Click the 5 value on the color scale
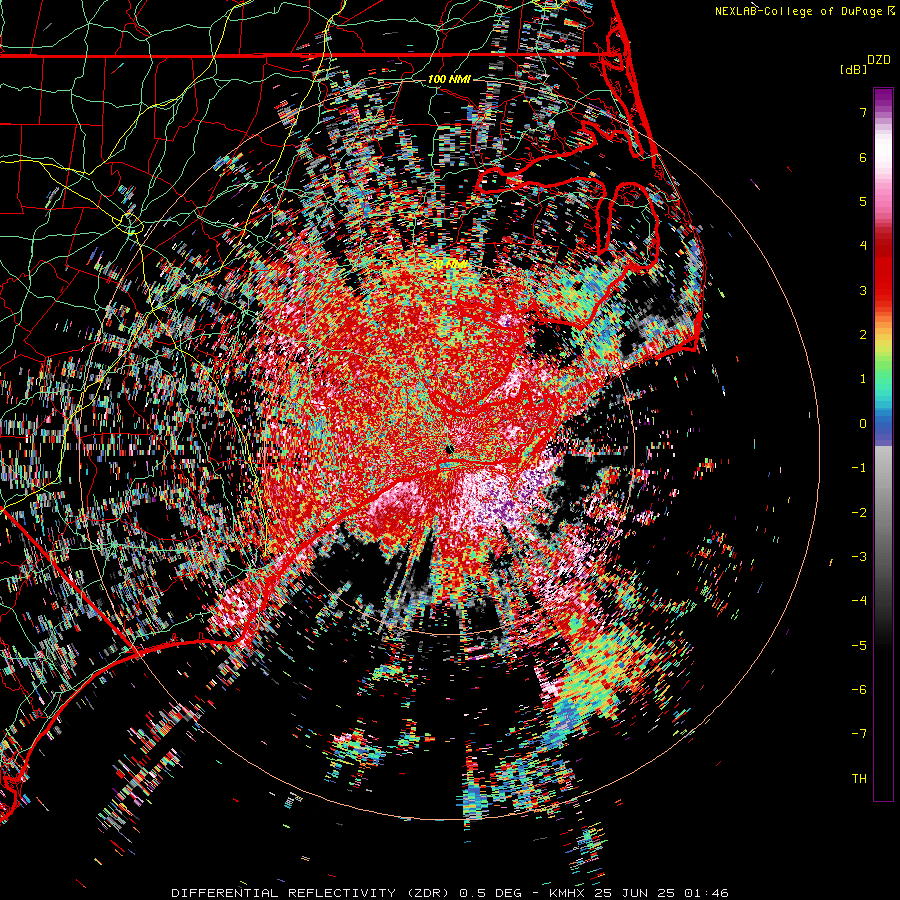 863,201
